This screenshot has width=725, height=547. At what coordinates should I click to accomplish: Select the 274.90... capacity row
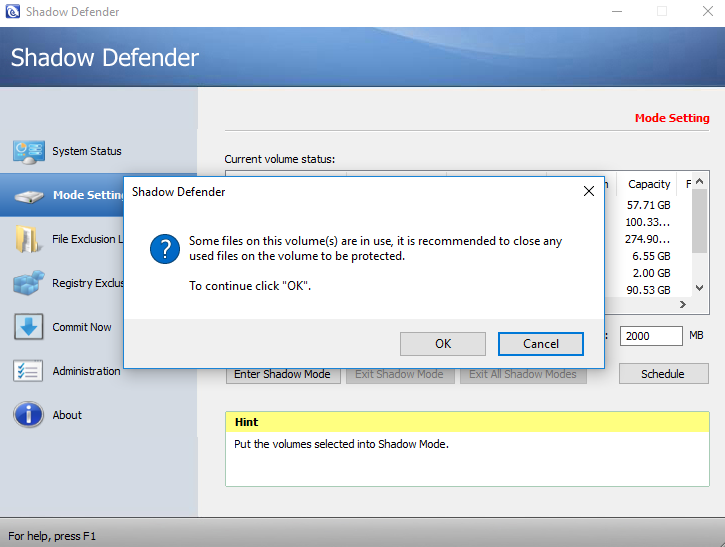648,239
